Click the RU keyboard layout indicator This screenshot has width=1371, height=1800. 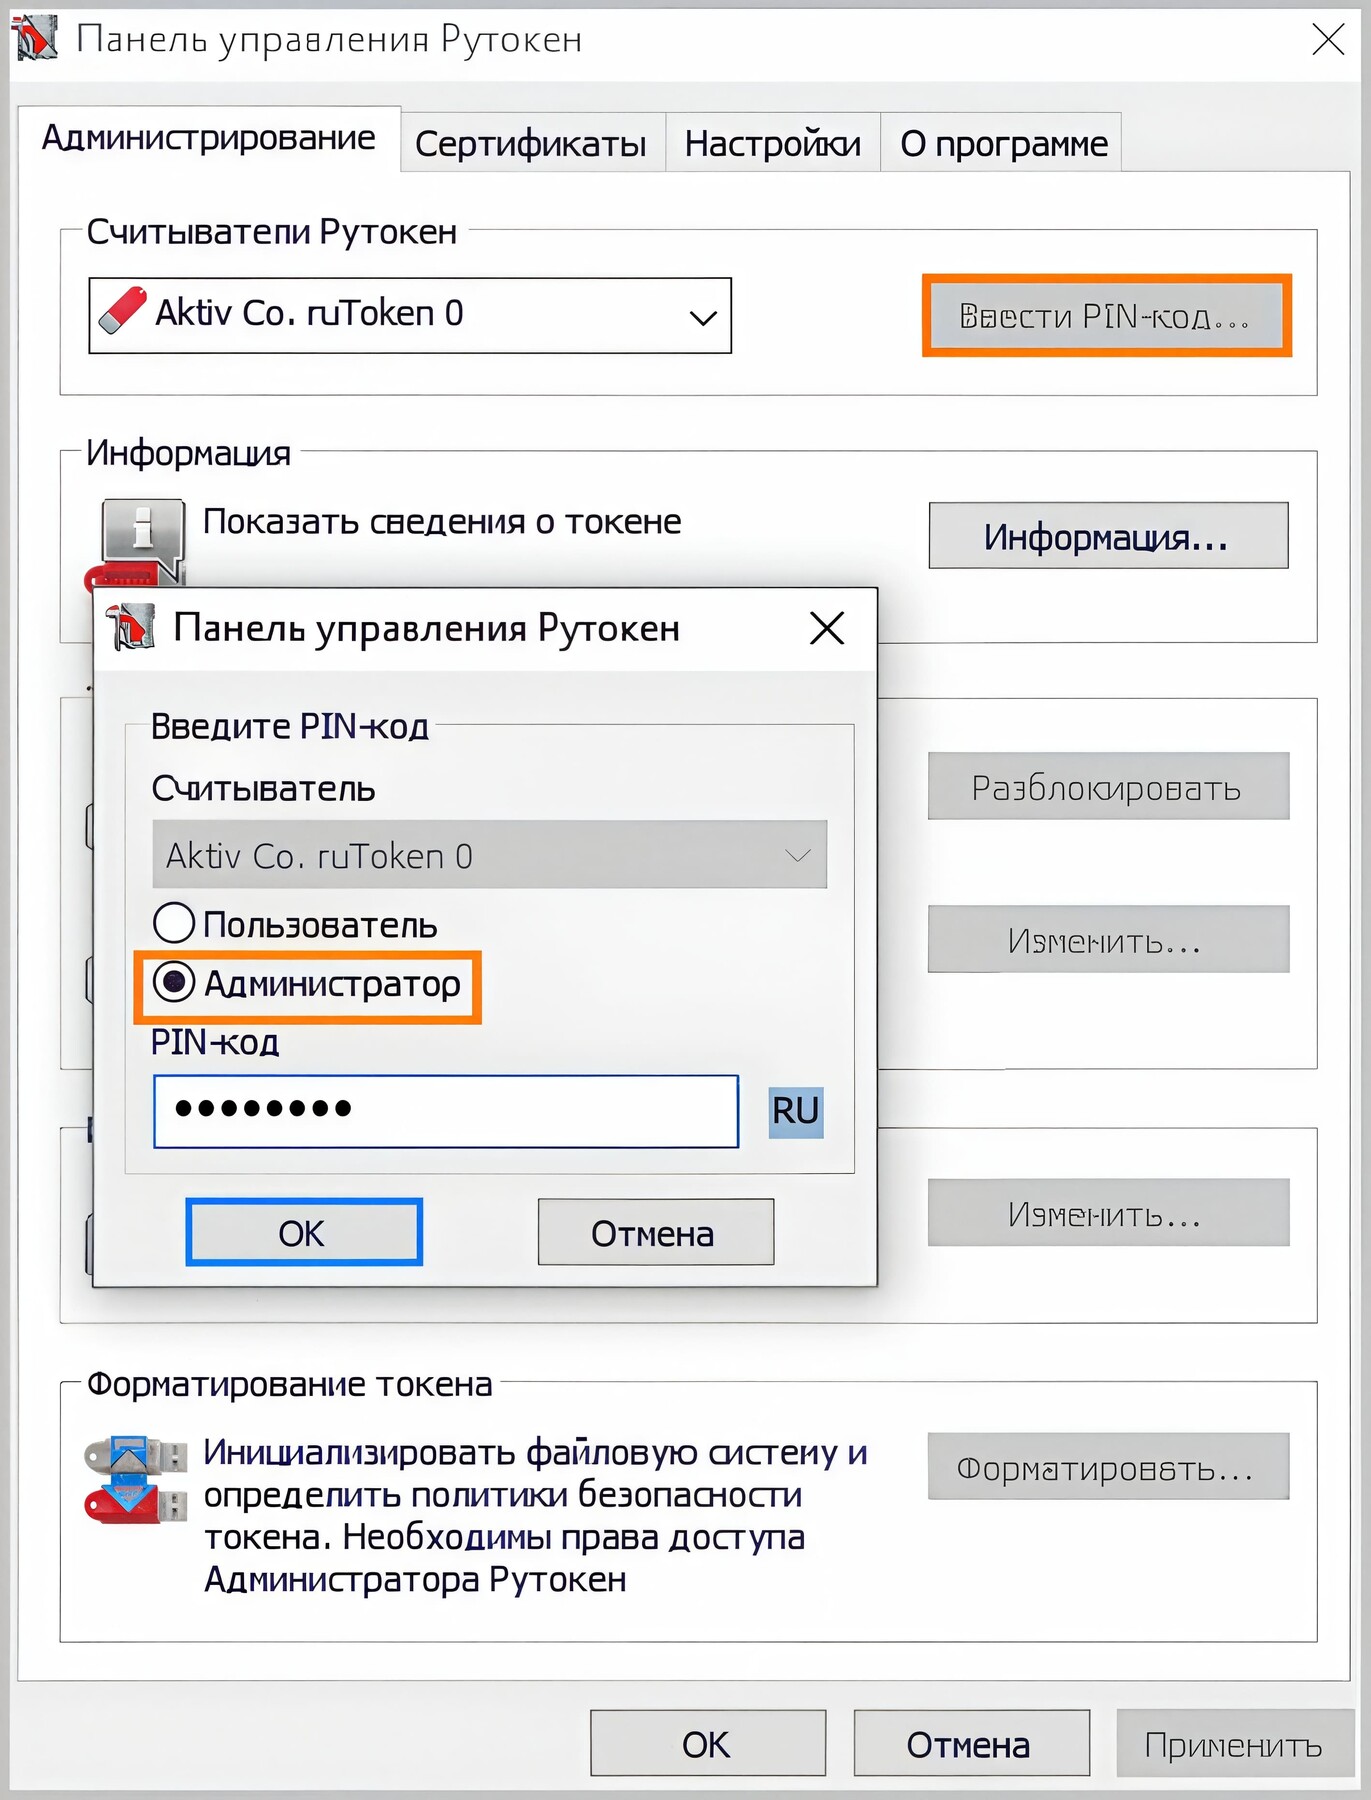(796, 1111)
